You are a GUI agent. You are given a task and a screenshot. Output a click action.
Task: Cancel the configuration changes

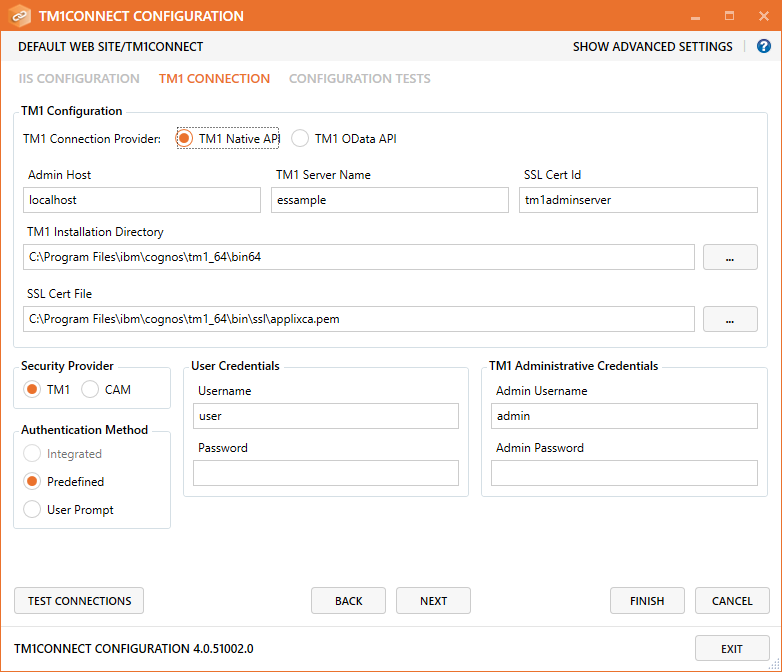732,601
